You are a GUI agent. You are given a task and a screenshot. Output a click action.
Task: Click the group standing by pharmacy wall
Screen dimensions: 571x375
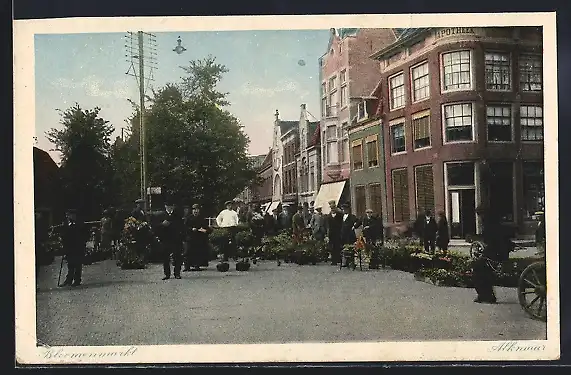pos(431,231)
